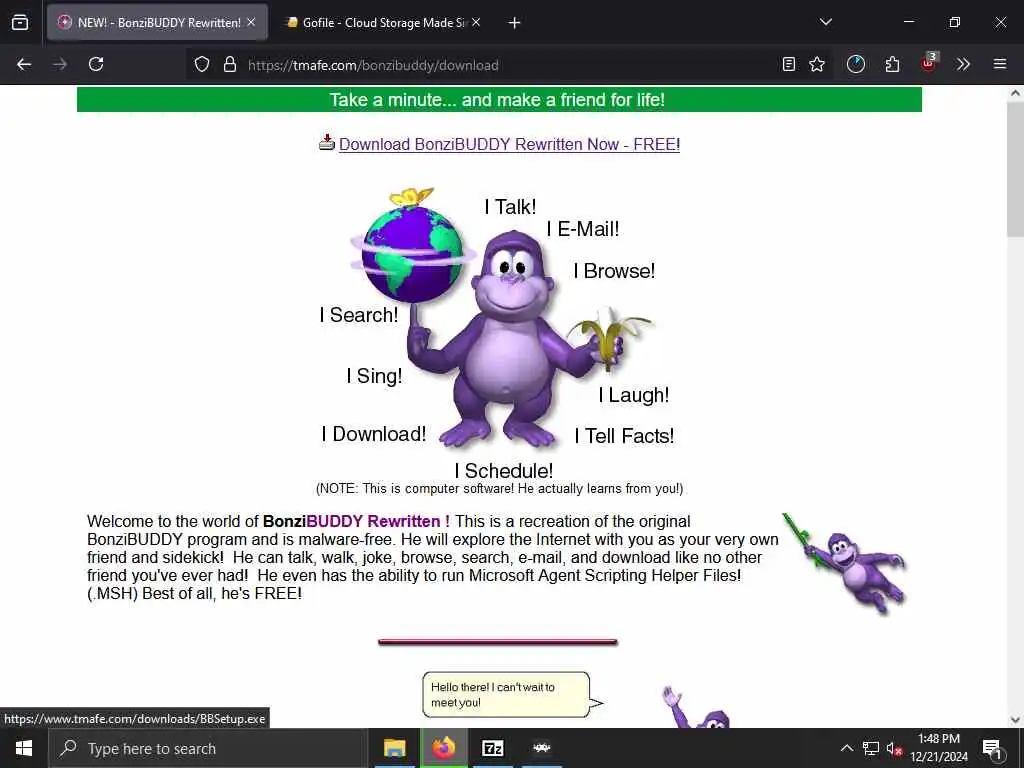
Task: Click the 'I Sing!' text
Action: [x=374, y=376]
